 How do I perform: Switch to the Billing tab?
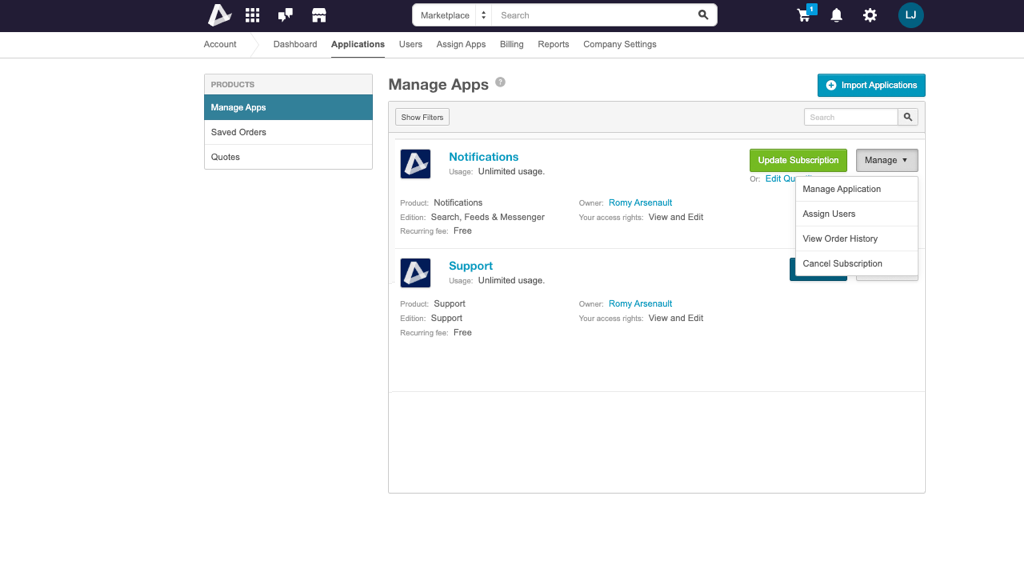click(x=511, y=44)
